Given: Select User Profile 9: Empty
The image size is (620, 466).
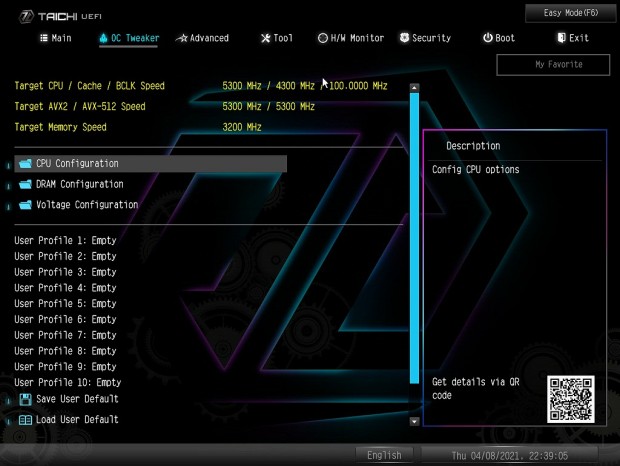Looking at the screenshot, I should pos(65,367).
